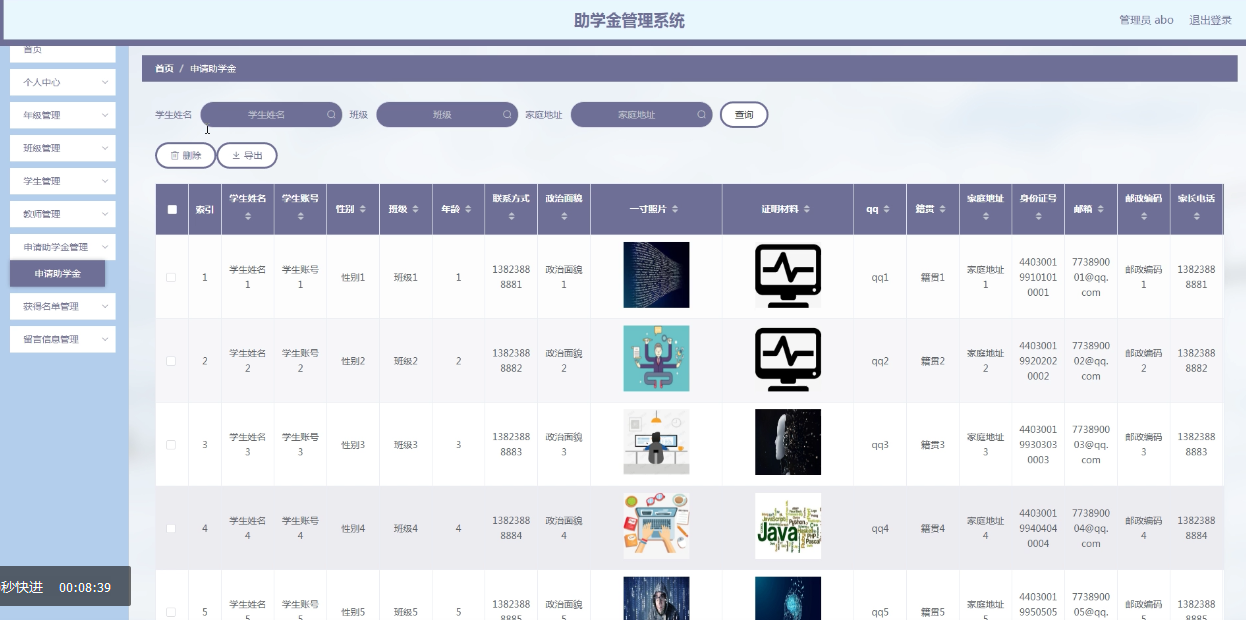Click ID number 440300199202020002 cell
This screenshot has height=620, width=1246.
click(1038, 361)
